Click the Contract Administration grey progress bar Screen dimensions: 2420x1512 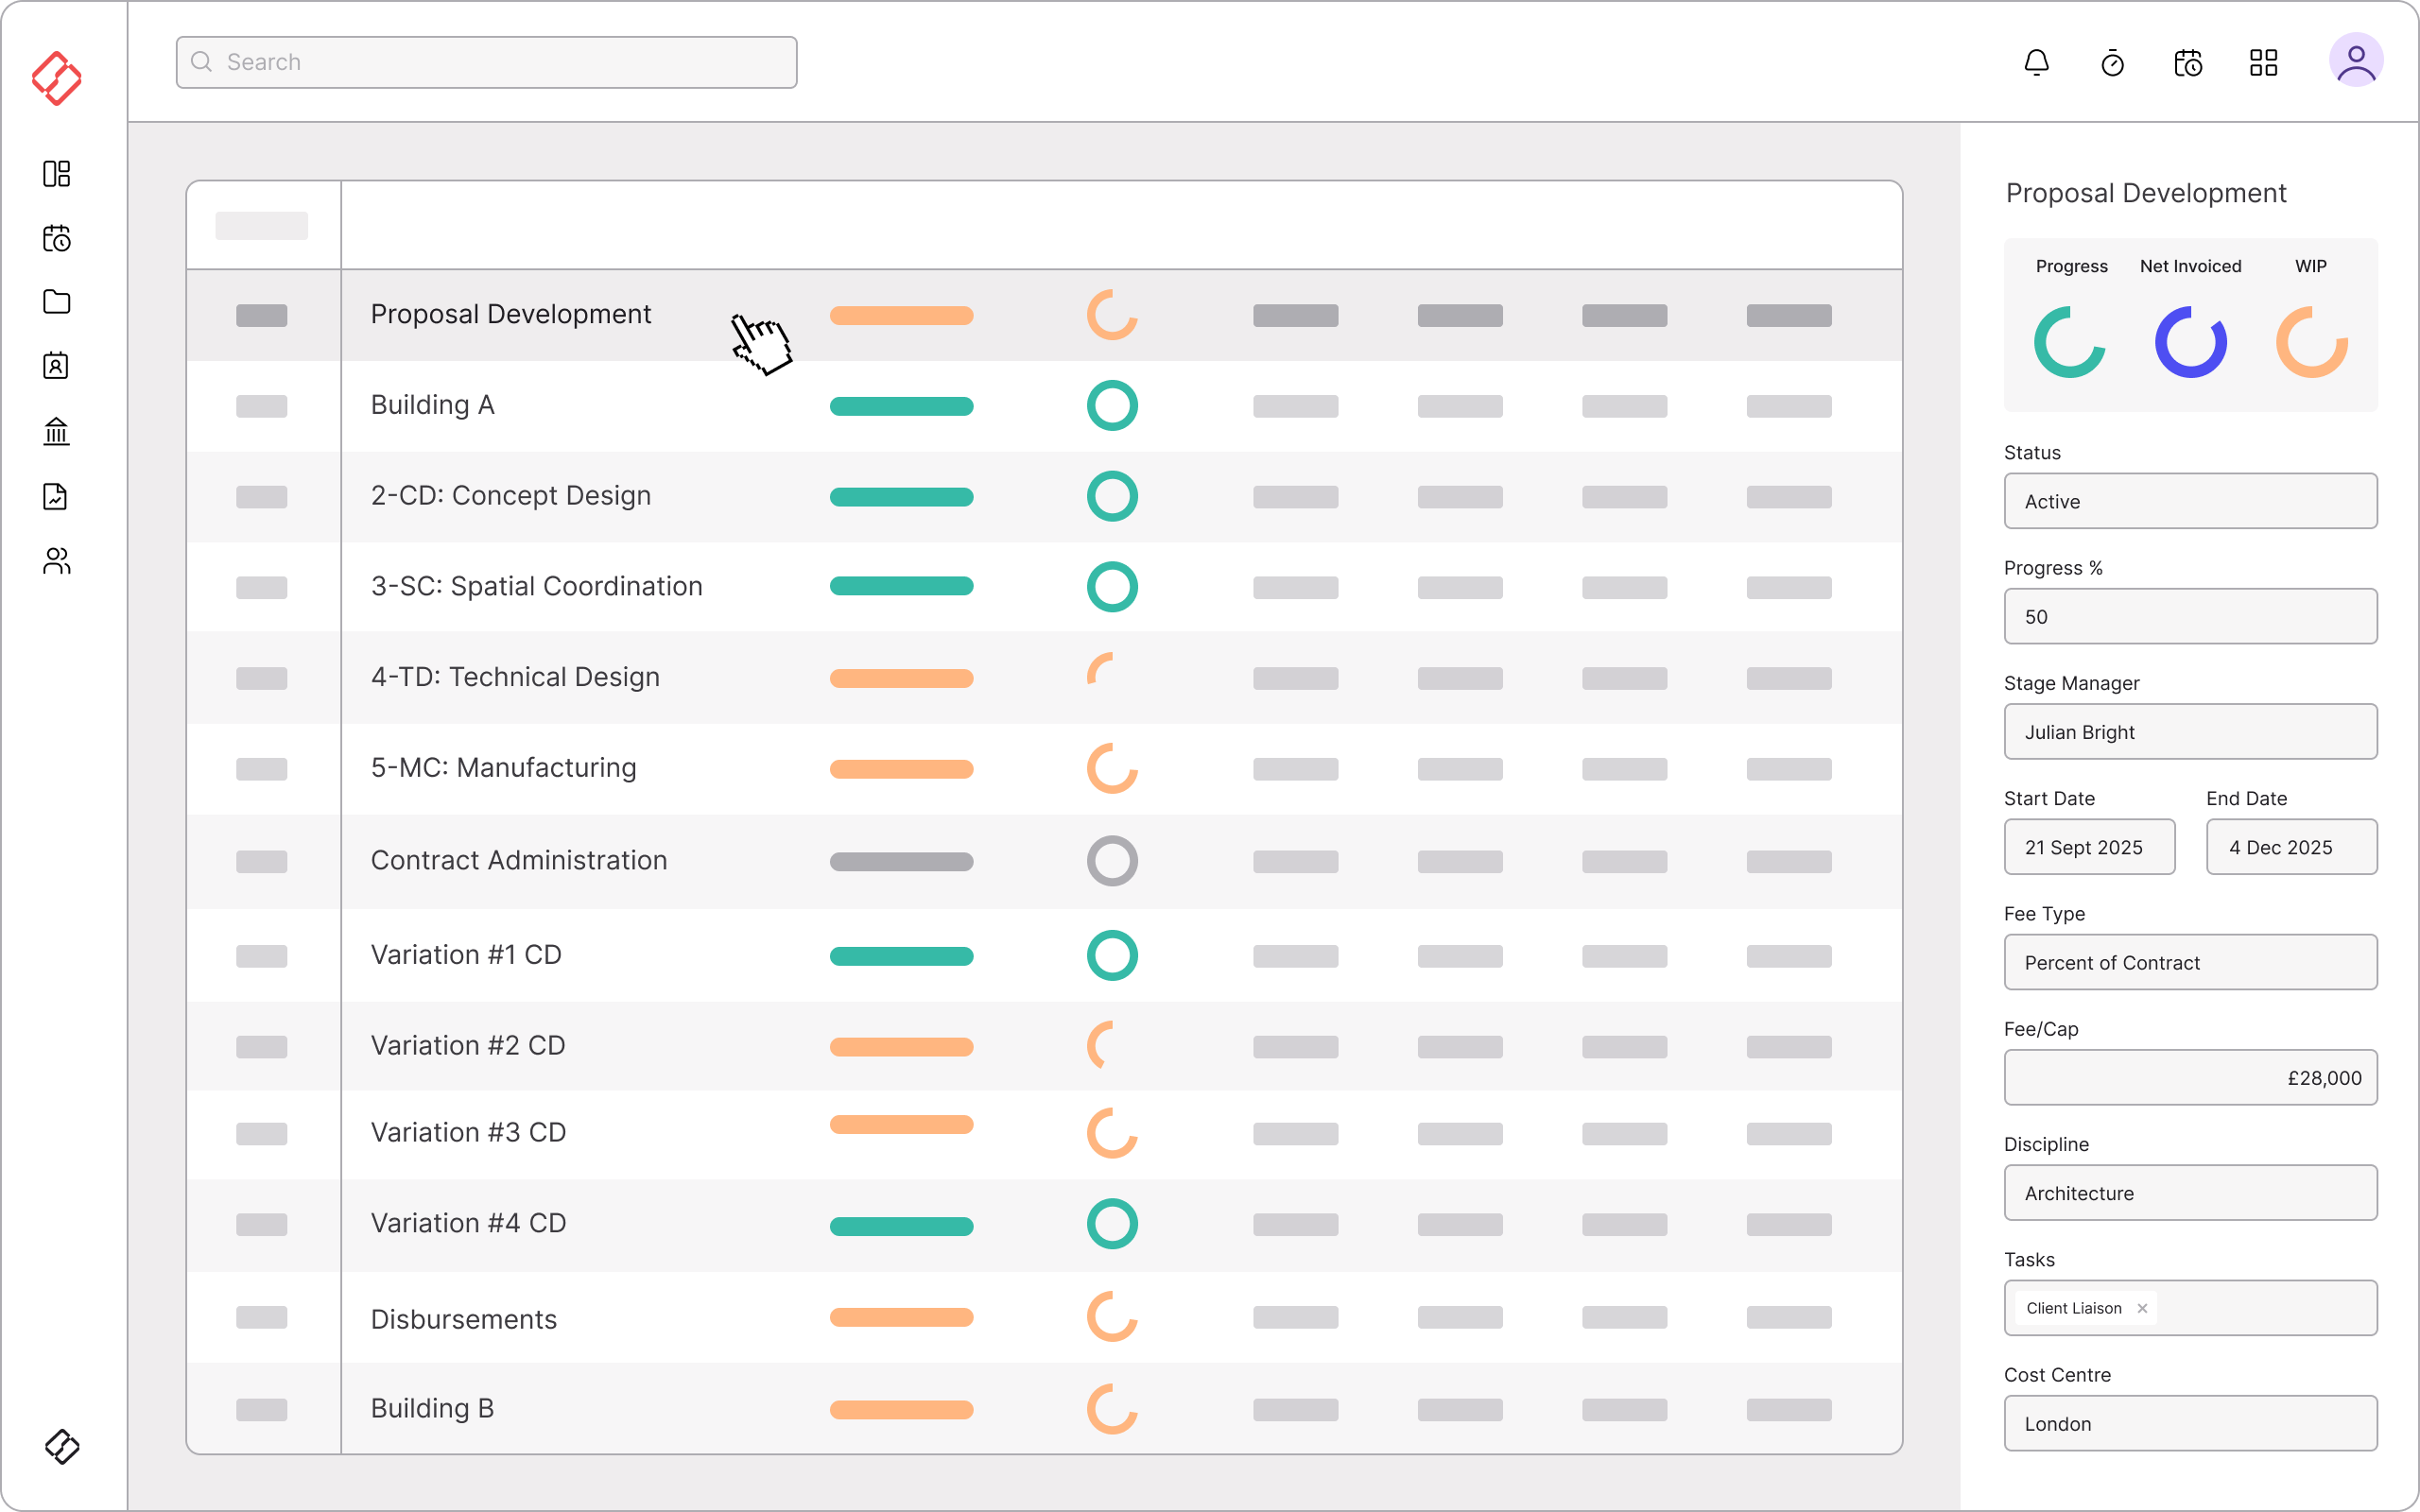[x=901, y=861]
